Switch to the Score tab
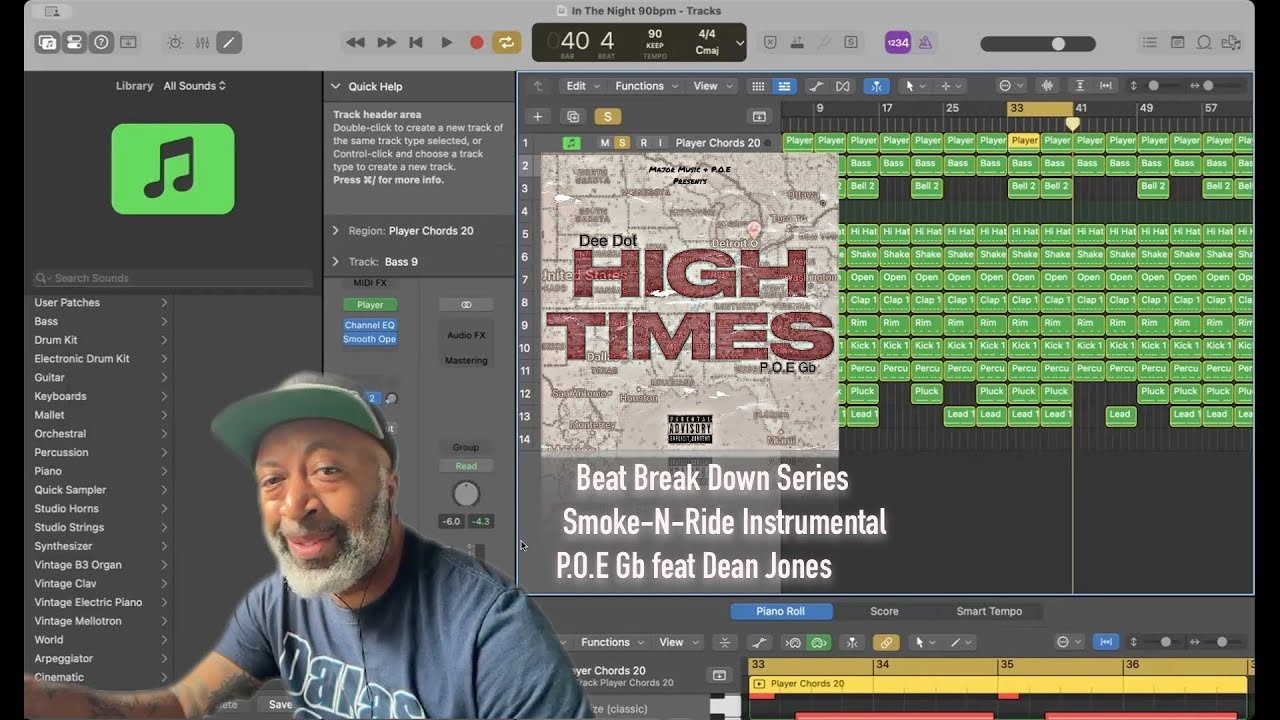Viewport: 1280px width, 720px height. pyautogui.click(x=884, y=611)
